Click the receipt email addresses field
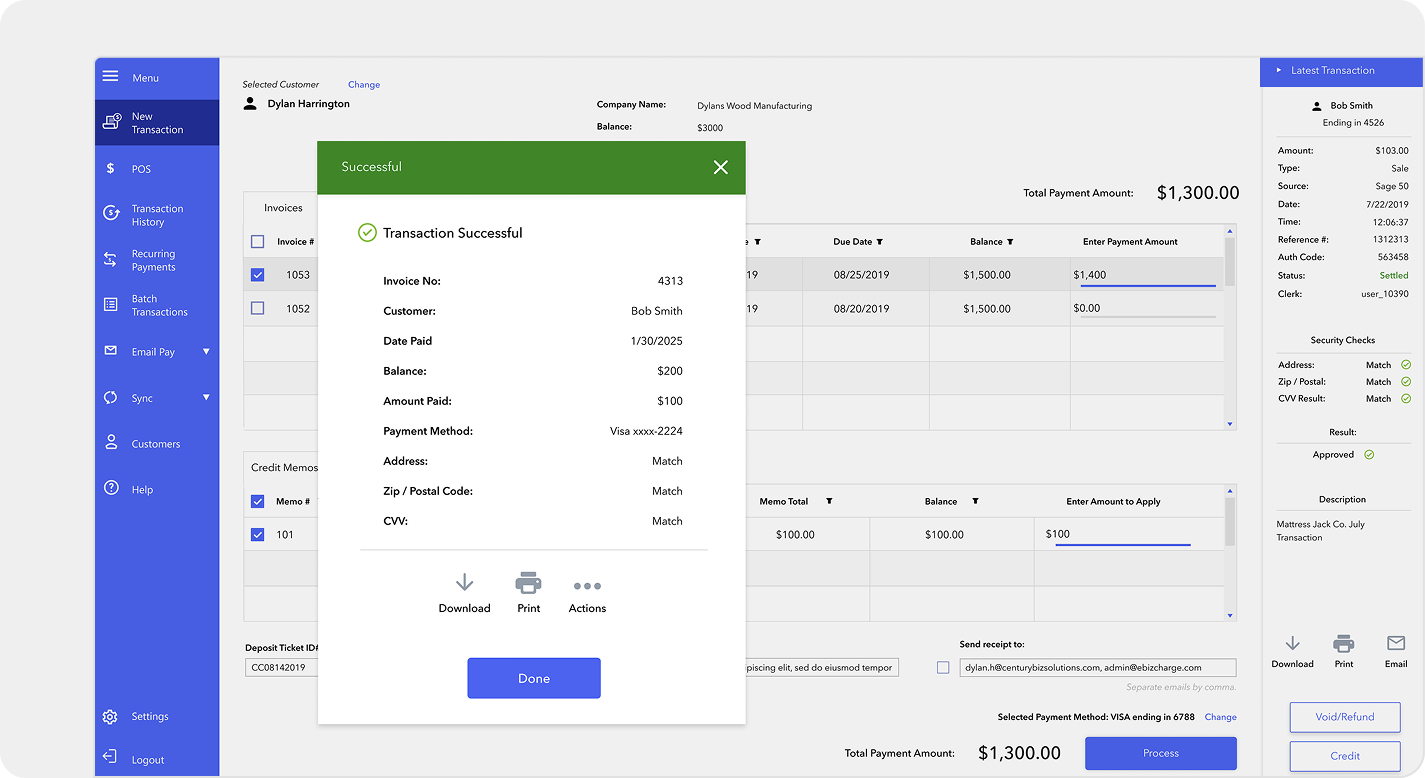Viewport: 1425px width, 778px height. (x=1097, y=667)
